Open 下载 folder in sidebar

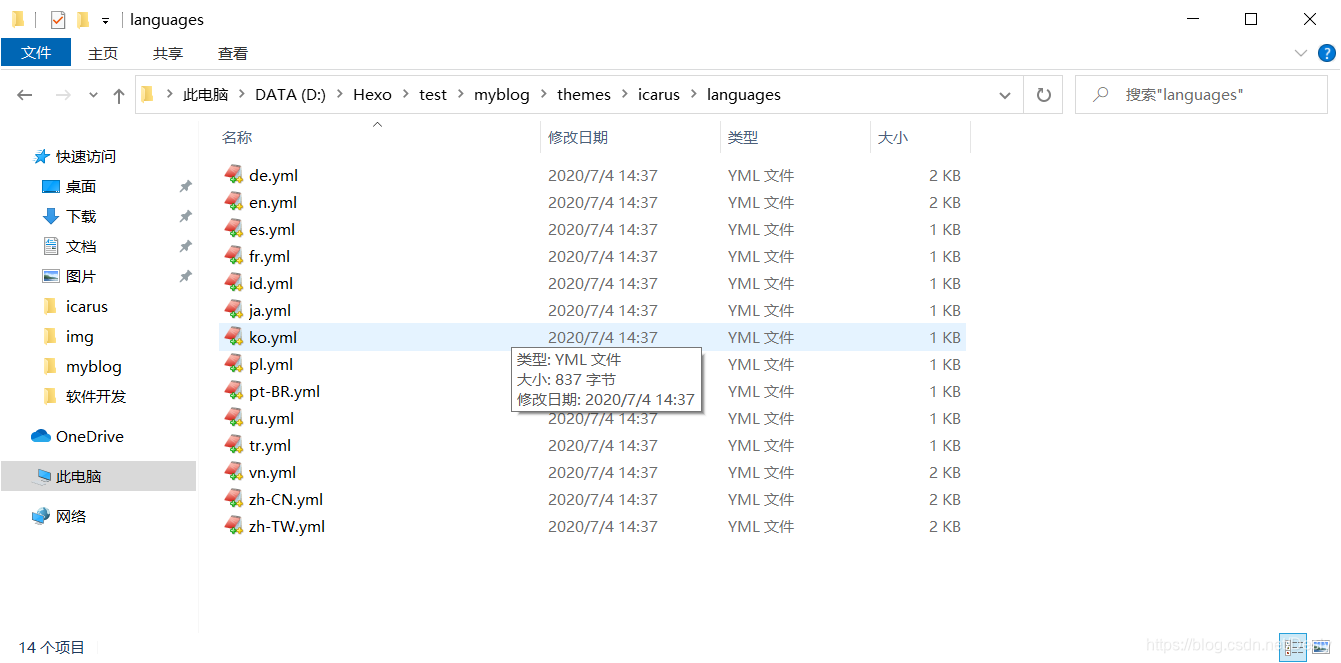tap(81, 217)
